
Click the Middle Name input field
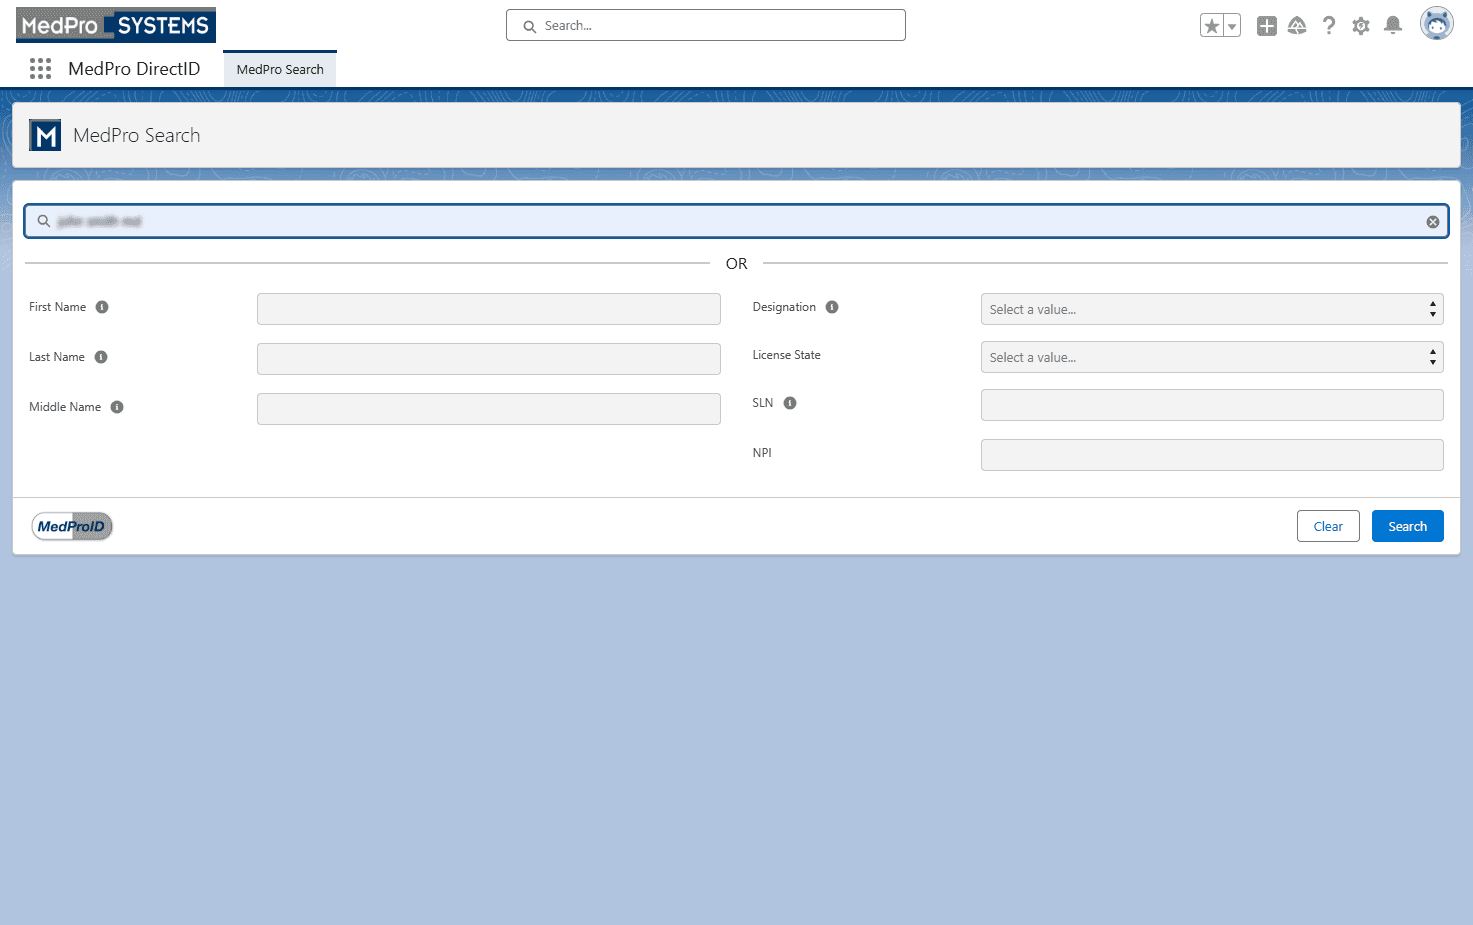pos(489,409)
